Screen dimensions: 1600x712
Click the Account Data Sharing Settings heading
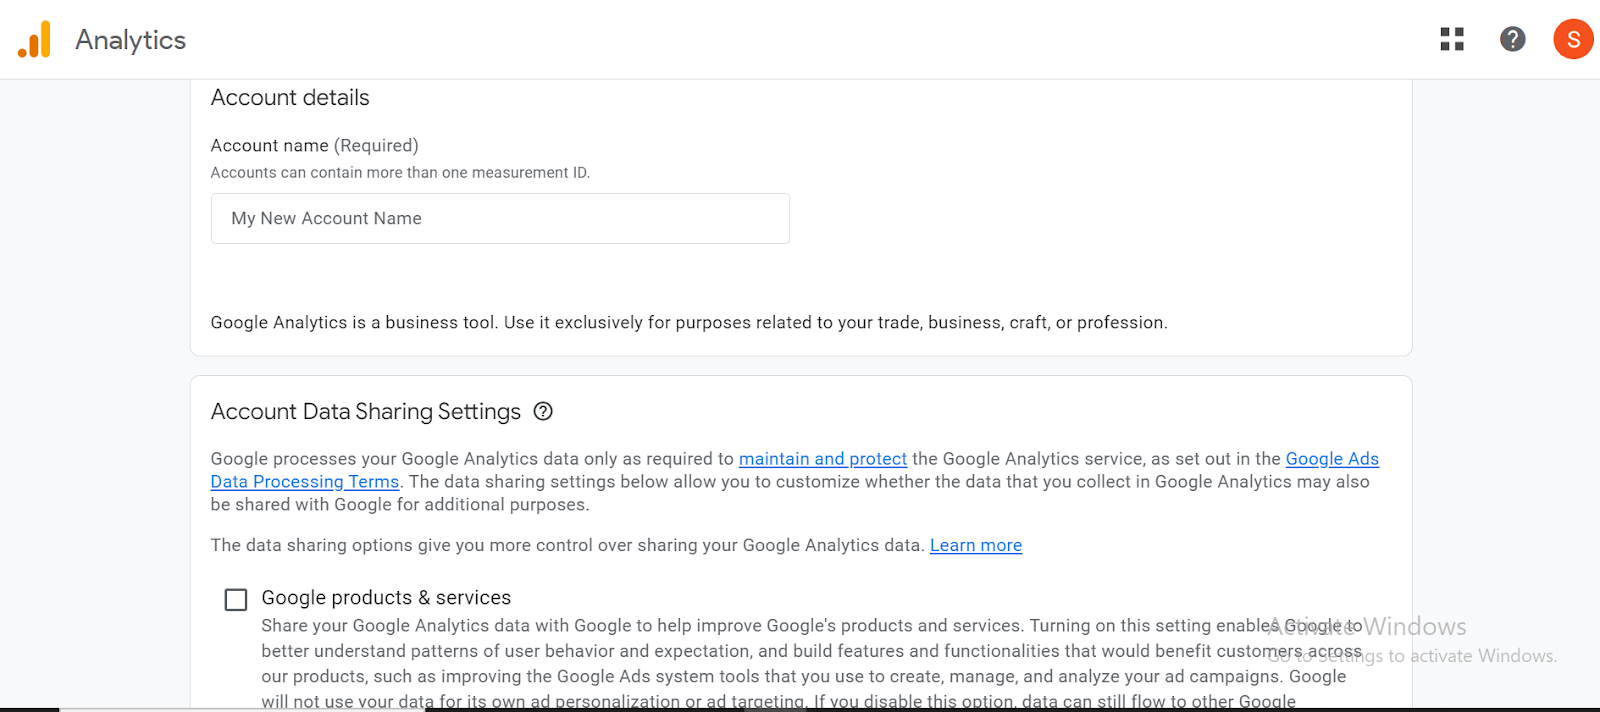(366, 412)
